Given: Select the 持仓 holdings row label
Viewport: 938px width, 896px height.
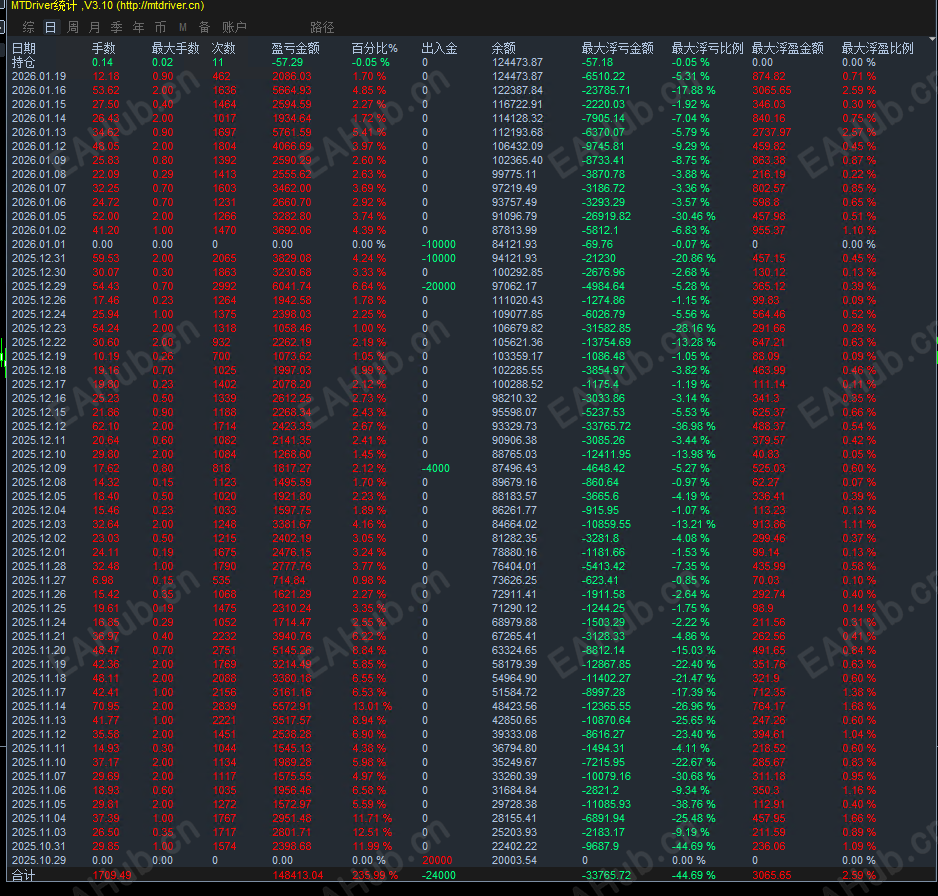Looking at the screenshot, I should pyautogui.click(x=24, y=62).
